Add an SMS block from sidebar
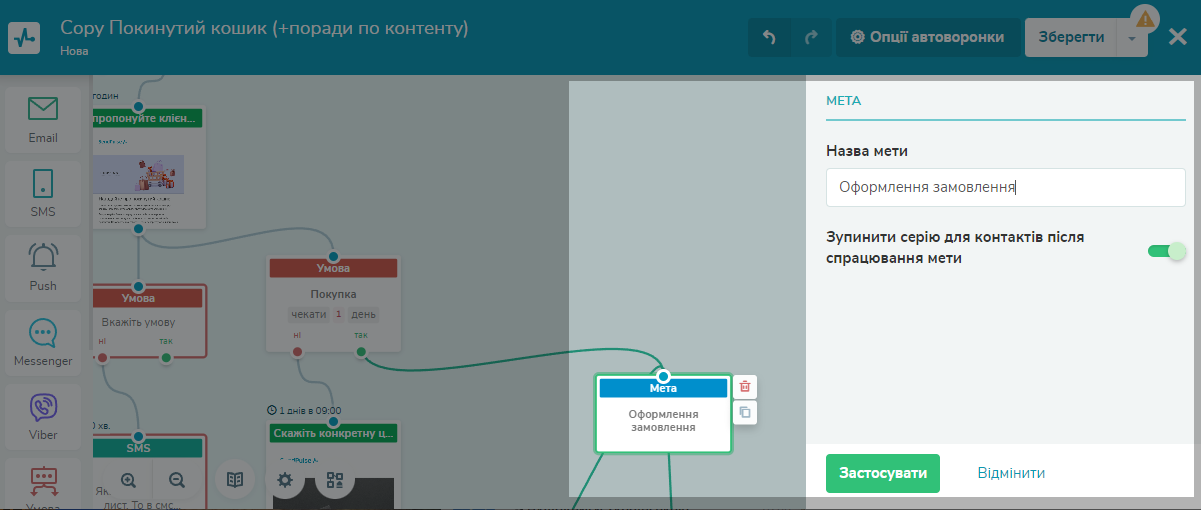The image size is (1201, 510). pos(43,193)
